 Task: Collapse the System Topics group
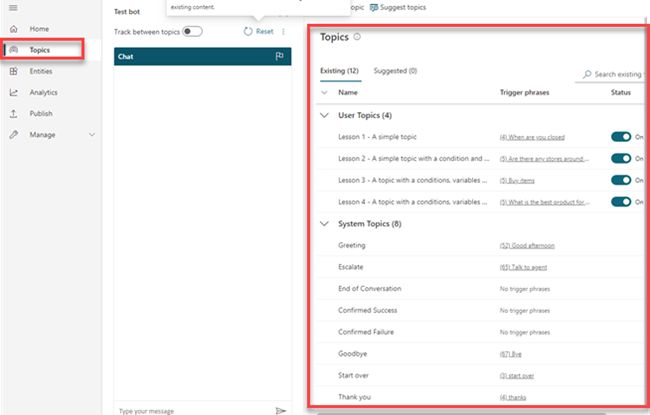click(x=325, y=224)
